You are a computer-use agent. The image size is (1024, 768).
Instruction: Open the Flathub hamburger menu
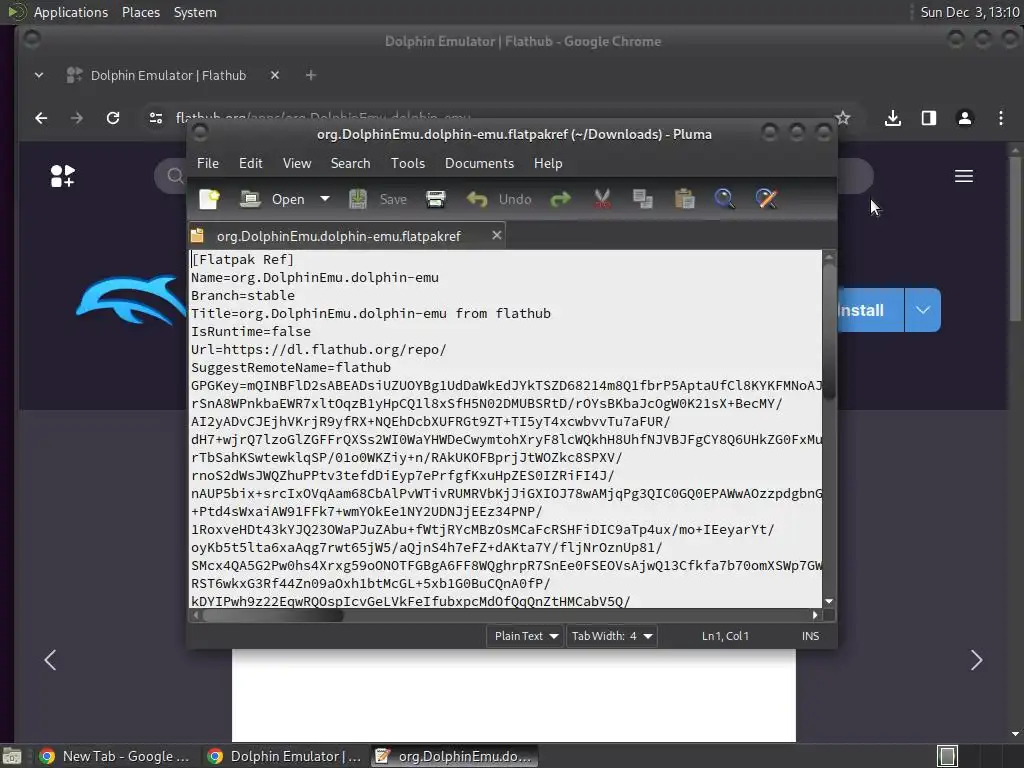tap(964, 176)
